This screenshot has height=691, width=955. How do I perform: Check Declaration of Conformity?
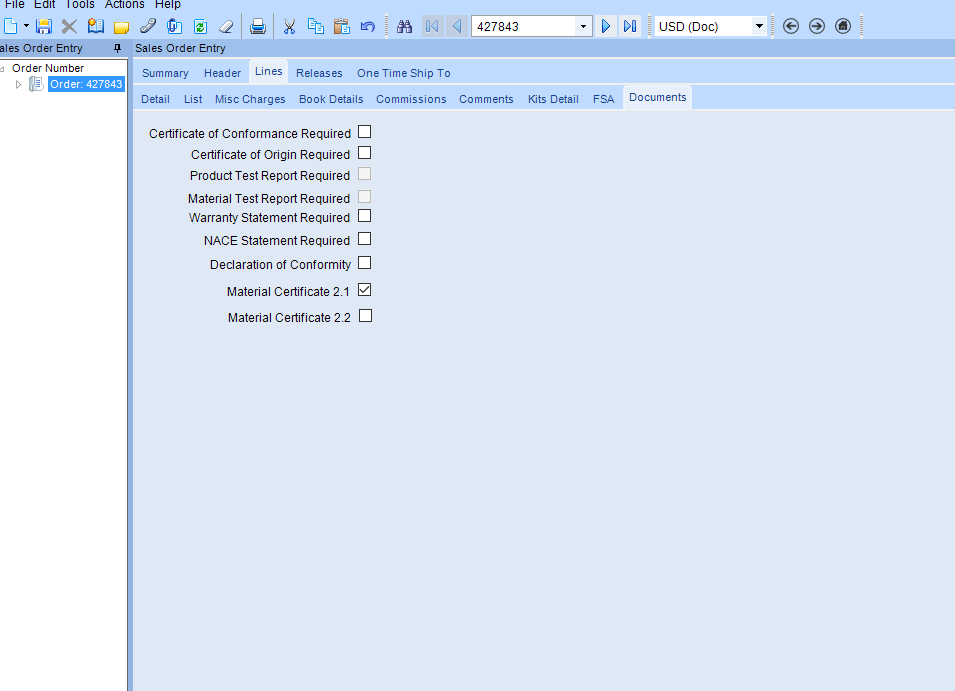pyautogui.click(x=364, y=263)
